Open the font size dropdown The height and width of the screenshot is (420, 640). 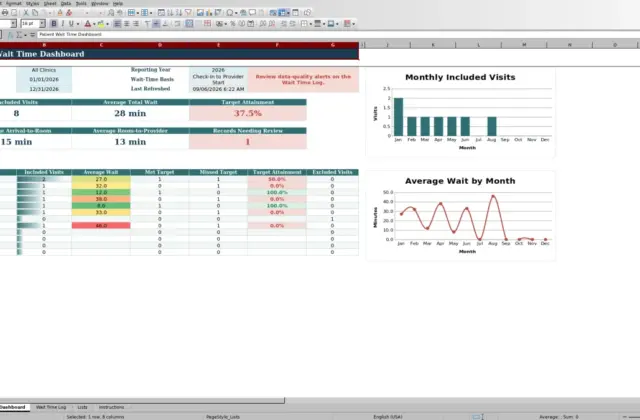tap(42, 24)
